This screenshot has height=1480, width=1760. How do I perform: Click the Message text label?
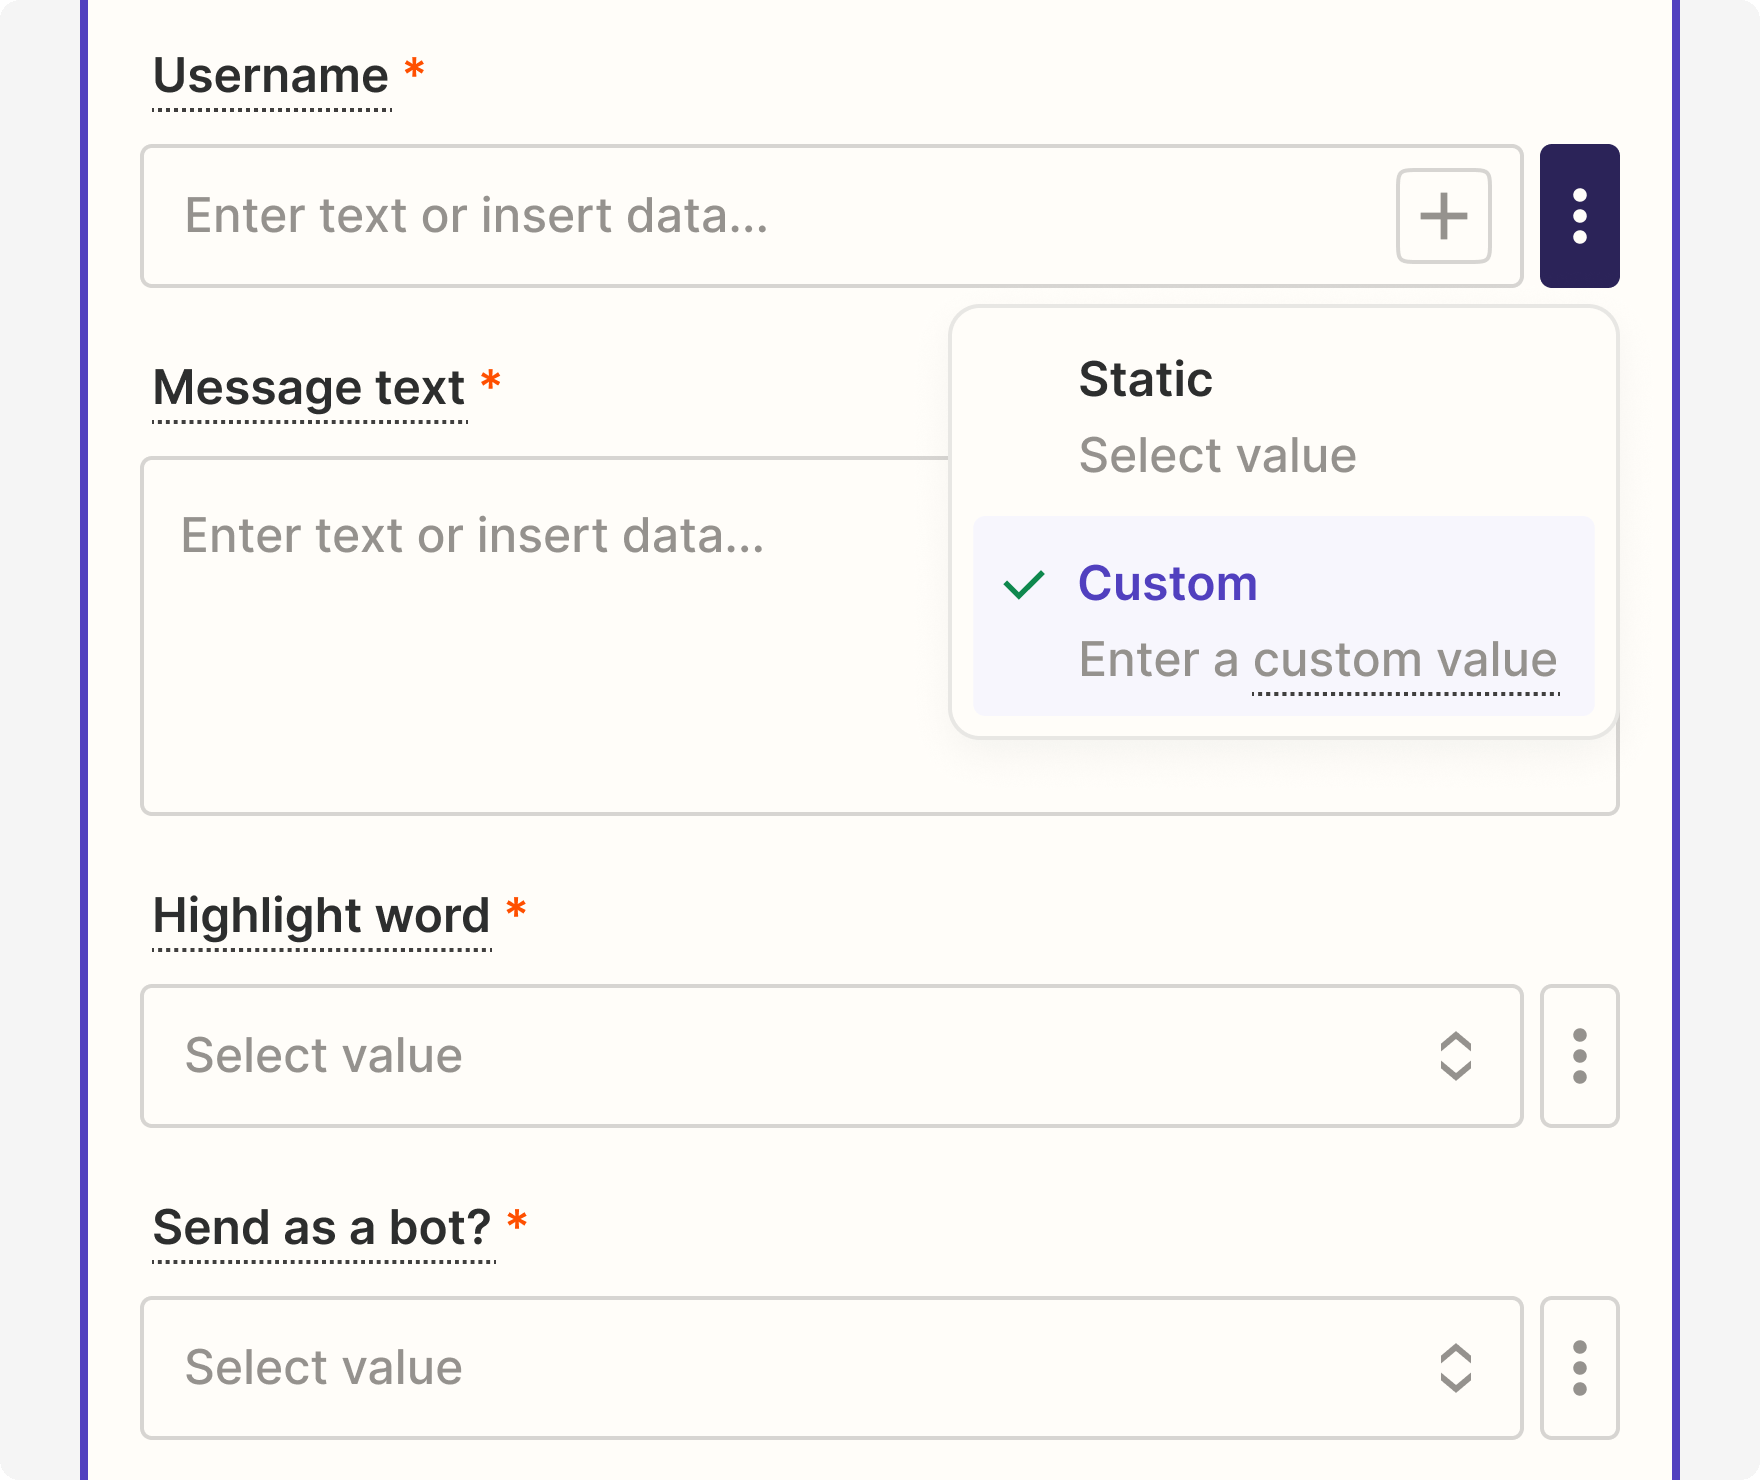309,388
